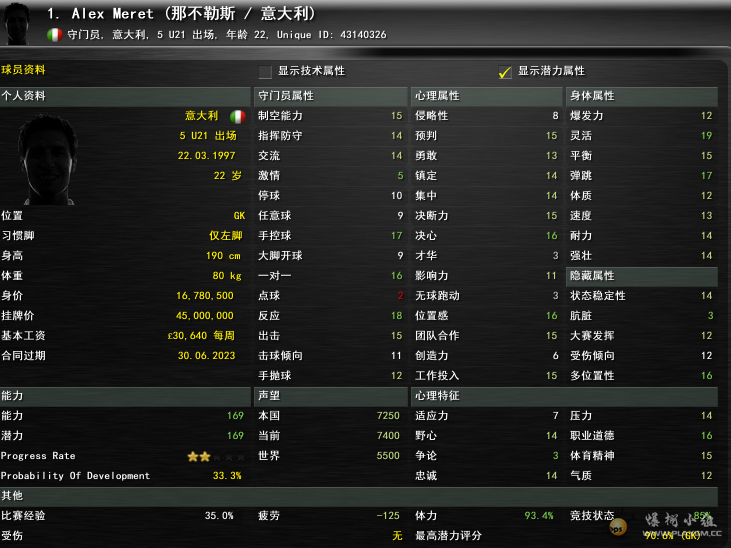Image resolution: width=731 pixels, height=548 pixels.
Task: Click the 挂牌价 value 45,000,000
Action: click(205, 316)
